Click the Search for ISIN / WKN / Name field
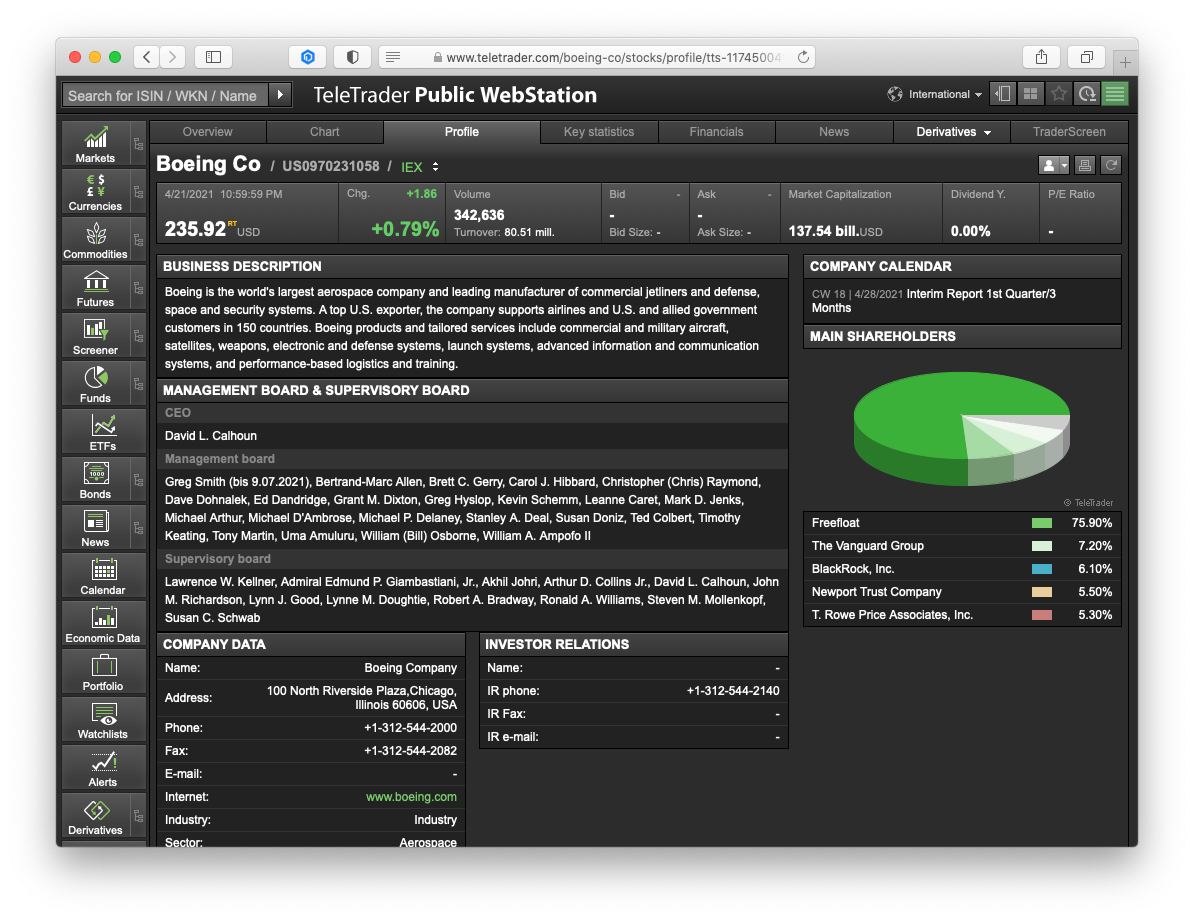The width and height of the screenshot is (1194, 921). tap(165, 95)
